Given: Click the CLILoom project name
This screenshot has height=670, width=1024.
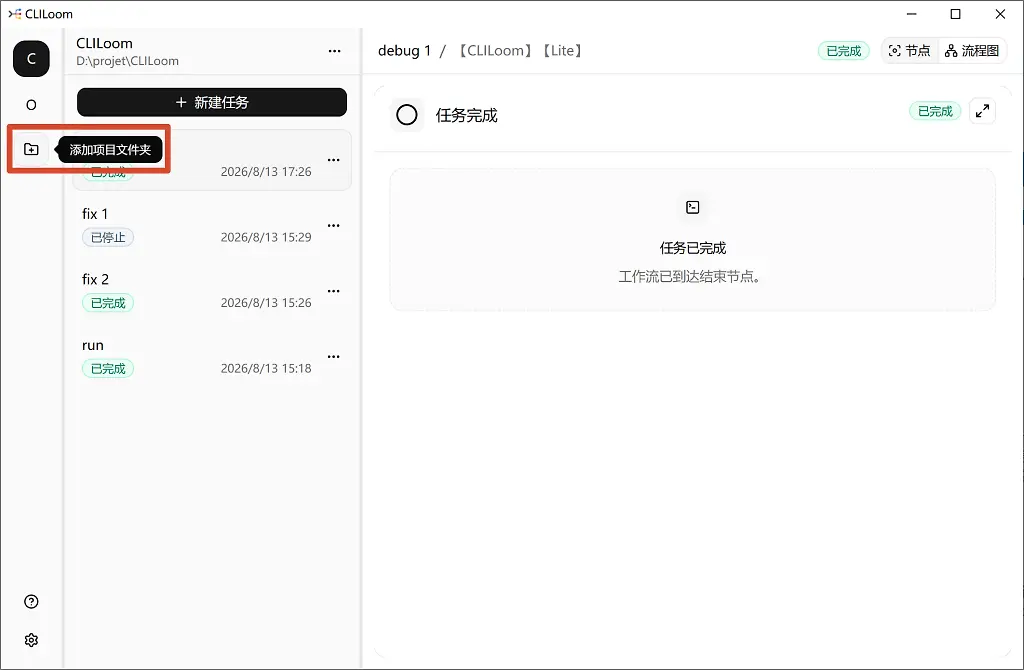Looking at the screenshot, I should click(104, 44).
